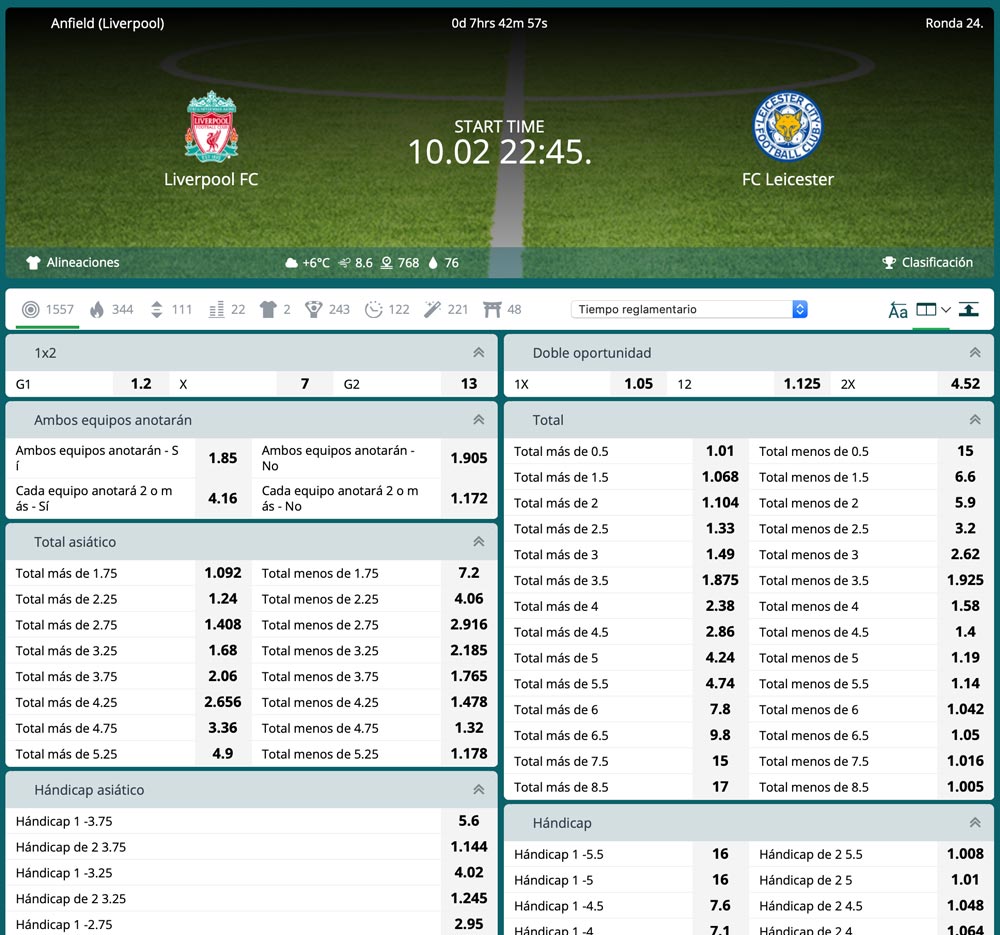Pick Total menos de 2.5 at 3.2
Screen dimensions: 1000x935
965,529
